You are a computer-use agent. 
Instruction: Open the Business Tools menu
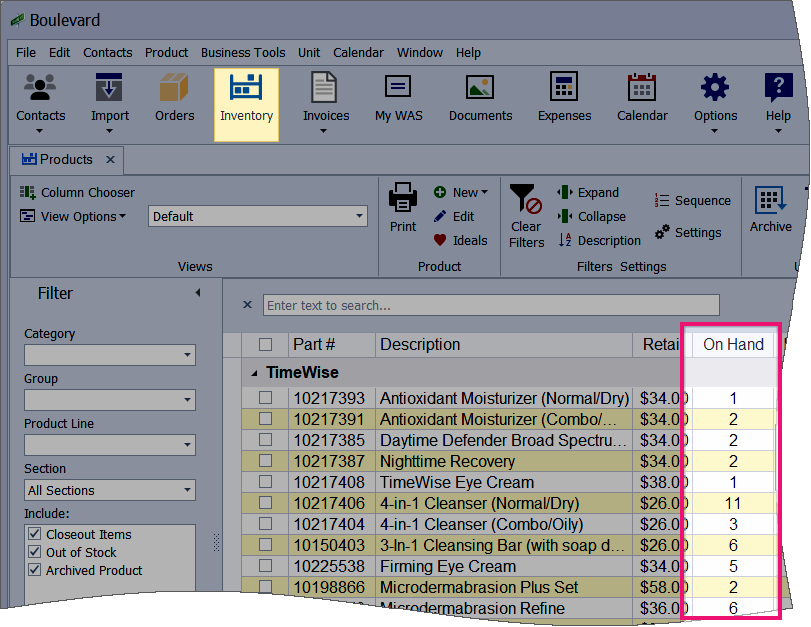243,53
